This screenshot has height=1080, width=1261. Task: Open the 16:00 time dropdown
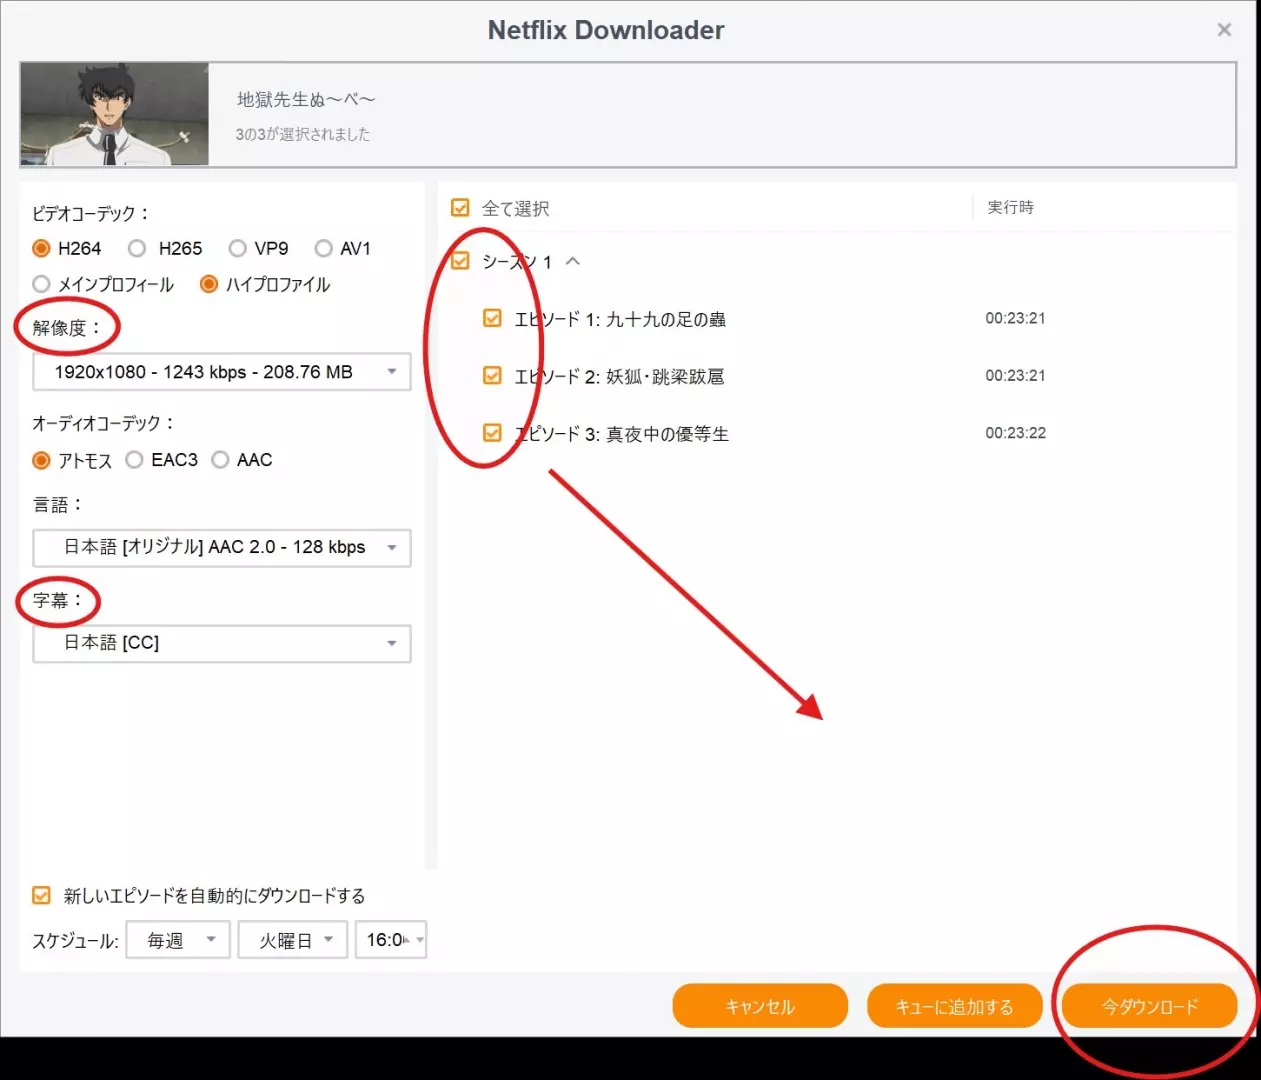click(391, 940)
